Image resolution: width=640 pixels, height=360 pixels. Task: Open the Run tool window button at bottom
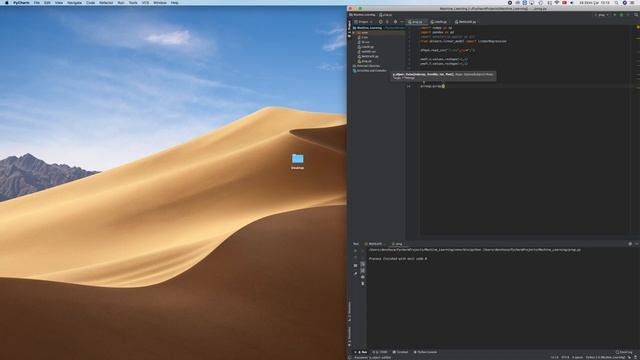pos(362,352)
